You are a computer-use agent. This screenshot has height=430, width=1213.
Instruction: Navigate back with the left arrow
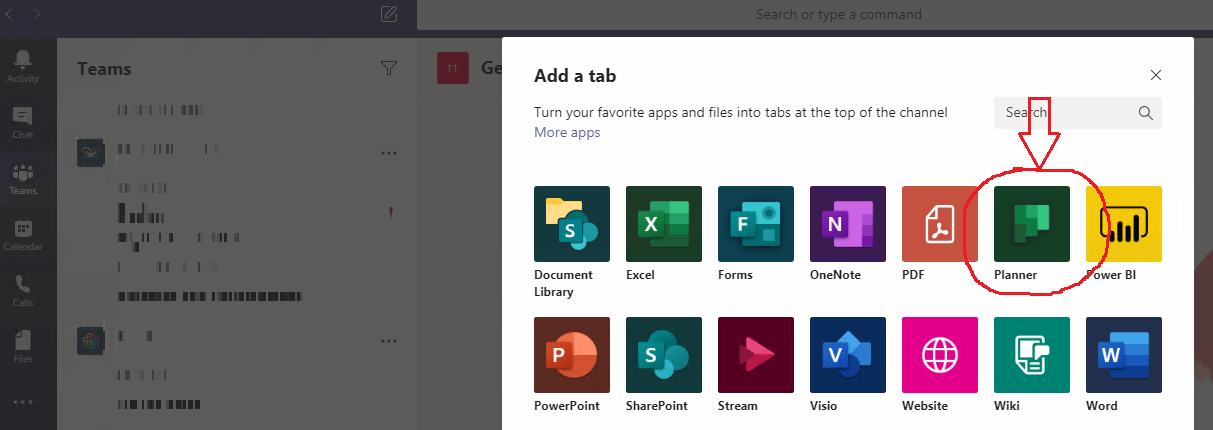click(x=10, y=14)
